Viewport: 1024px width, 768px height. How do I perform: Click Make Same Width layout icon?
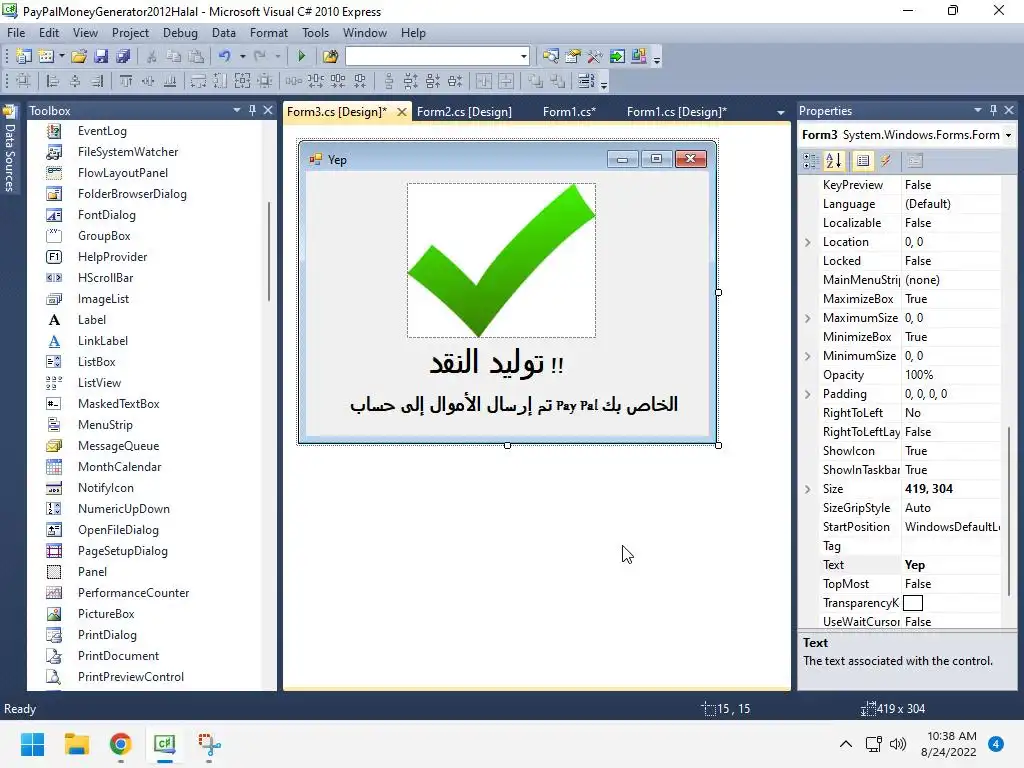coord(199,81)
